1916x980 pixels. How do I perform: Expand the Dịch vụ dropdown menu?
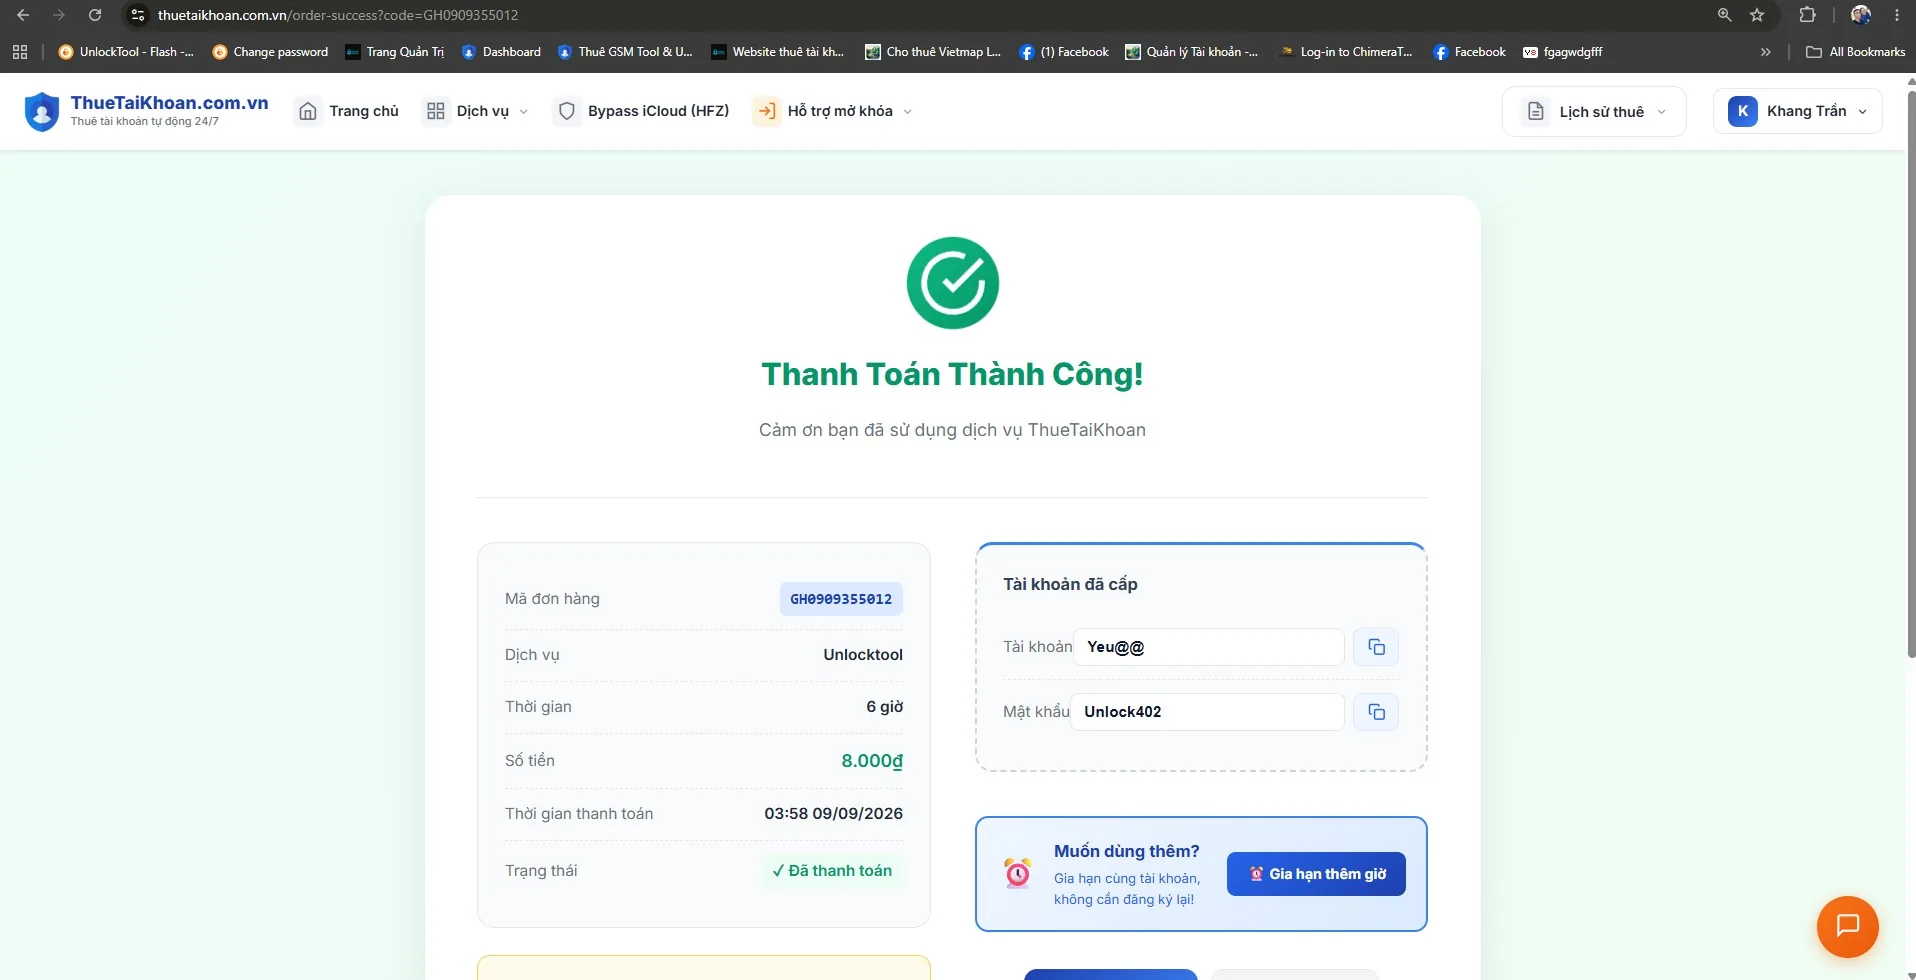(x=477, y=111)
